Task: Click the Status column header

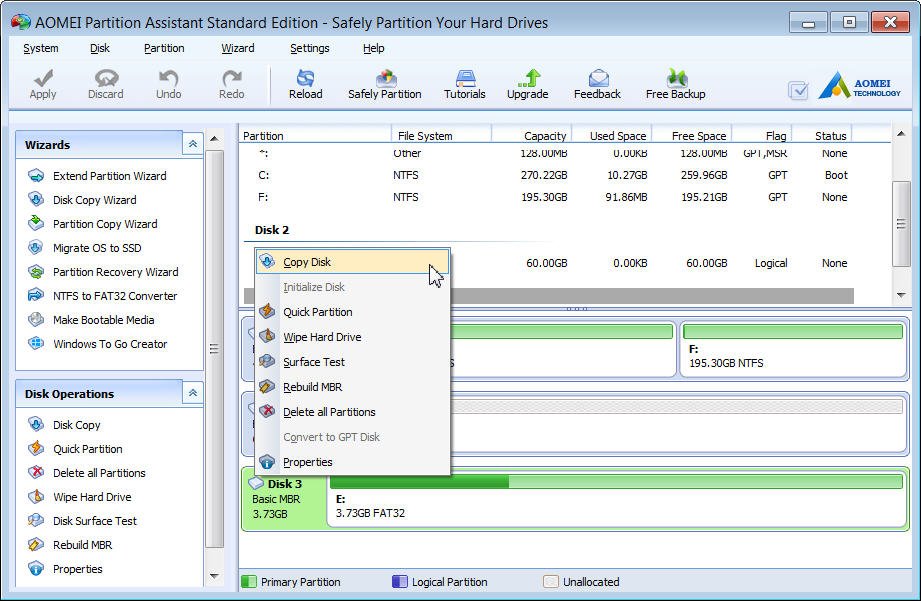Action: click(x=822, y=136)
